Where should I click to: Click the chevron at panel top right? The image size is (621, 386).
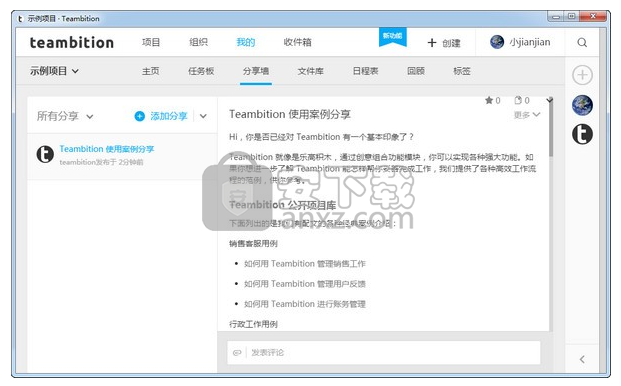[x=549, y=100]
